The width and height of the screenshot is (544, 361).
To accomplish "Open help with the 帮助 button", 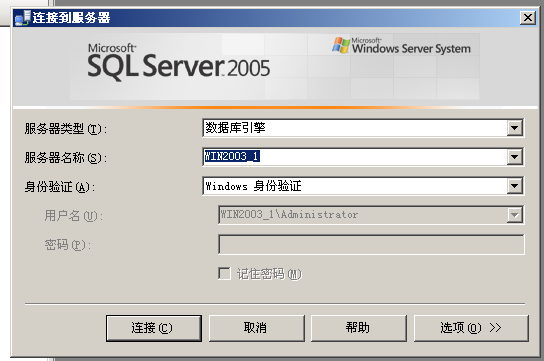I will tap(359, 328).
